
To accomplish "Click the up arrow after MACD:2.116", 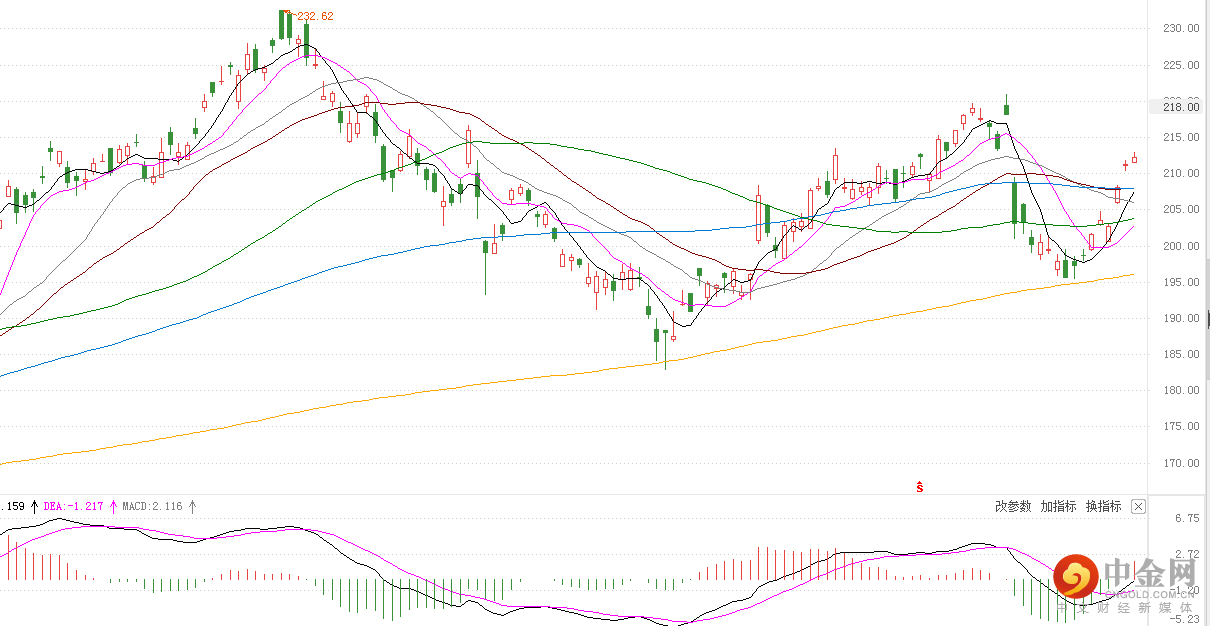I will pyautogui.click(x=192, y=507).
